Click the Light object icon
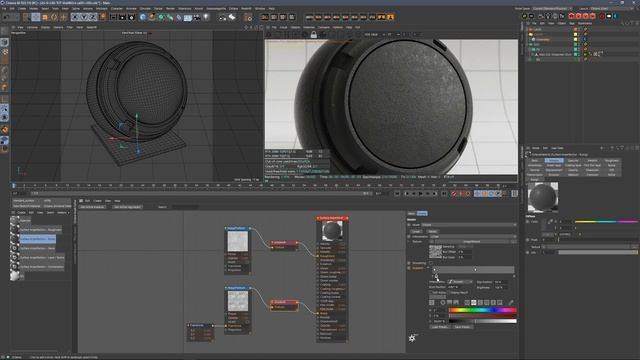 click(x=206, y=17)
